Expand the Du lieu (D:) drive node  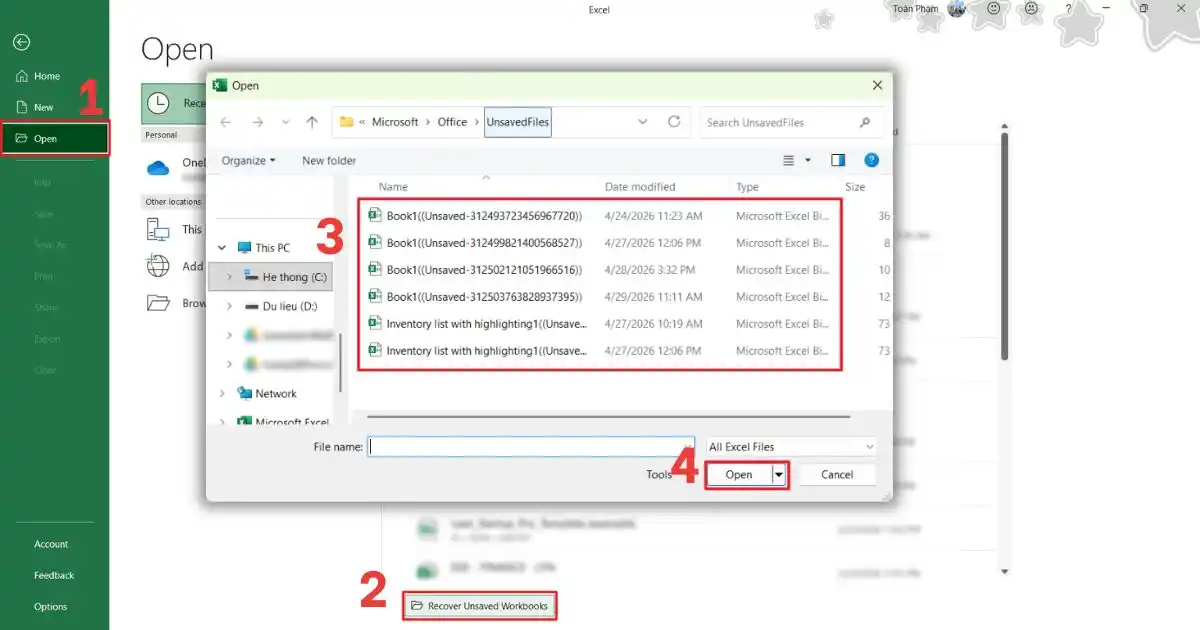tap(230, 306)
